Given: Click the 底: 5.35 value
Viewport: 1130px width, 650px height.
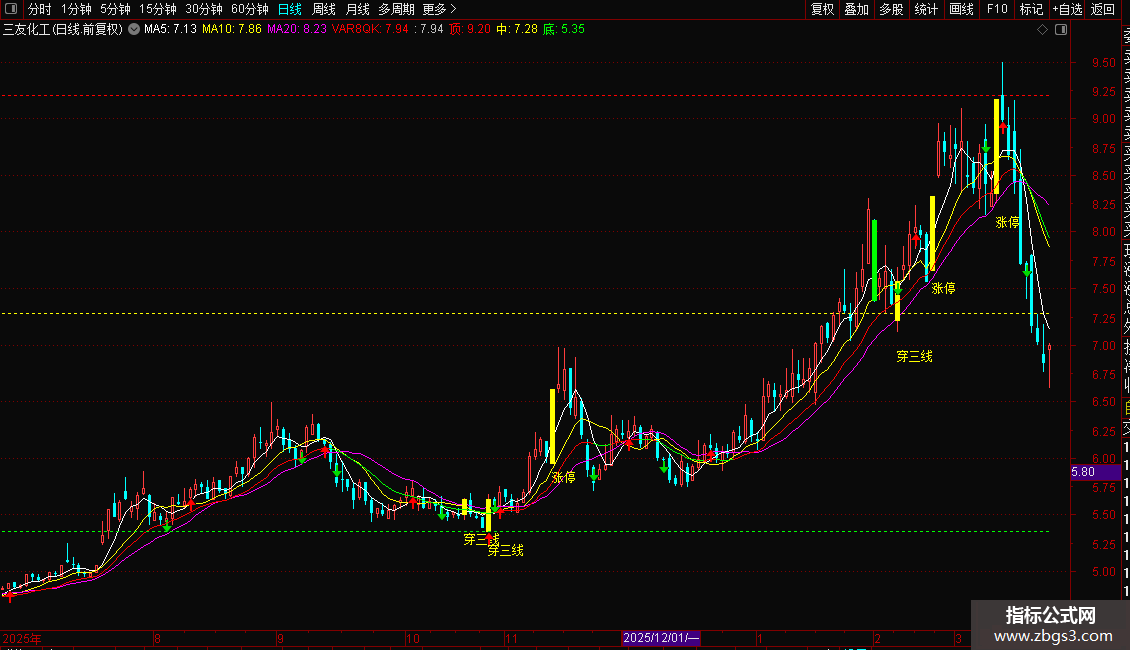Looking at the screenshot, I should click(x=564, y=30).
